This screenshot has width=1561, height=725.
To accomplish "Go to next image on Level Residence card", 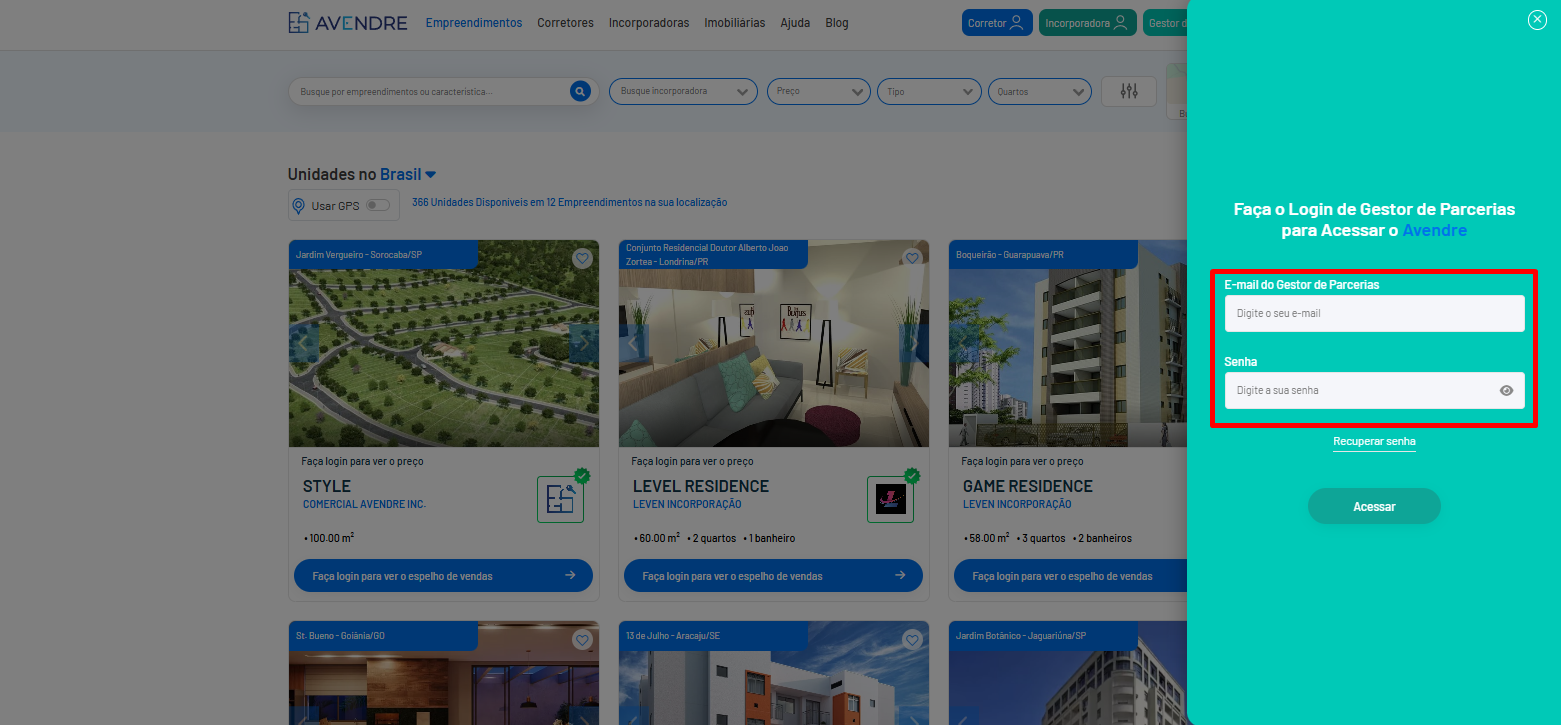I will (x=914, y=343).
